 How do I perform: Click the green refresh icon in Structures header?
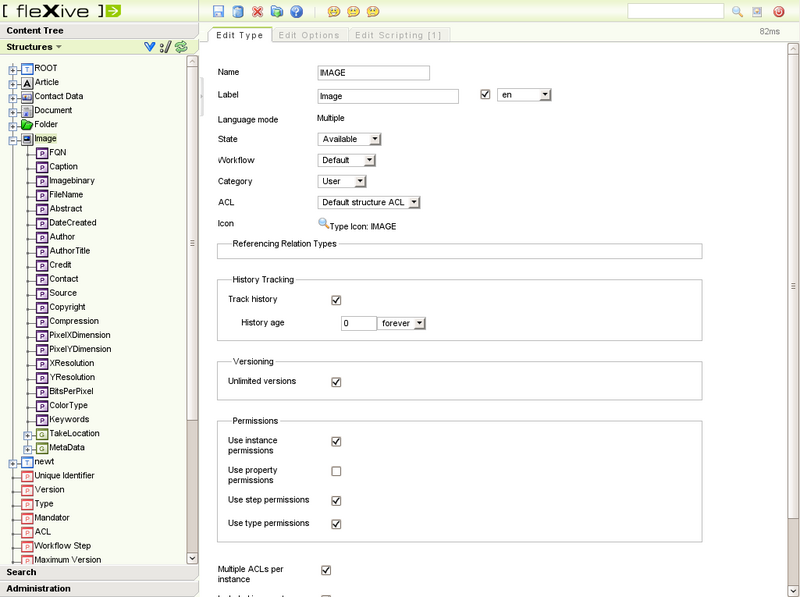point(182,47)
